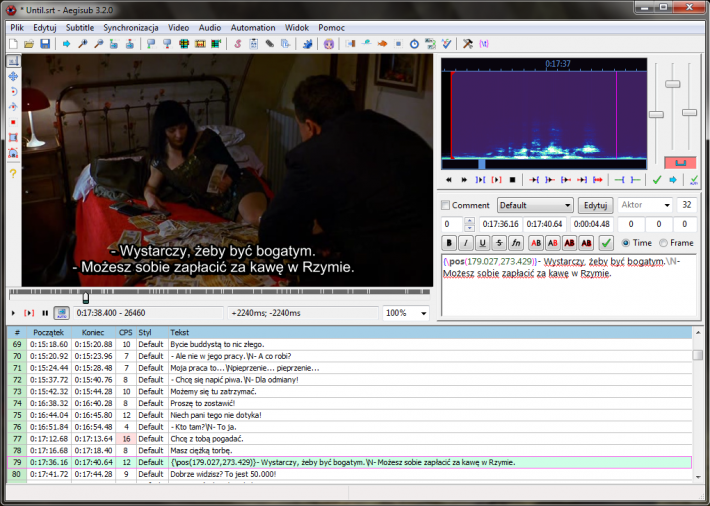Open the attachments paperclip icon
The width and height of the screenshot is (710, 506).
click(x=270, y=44)
